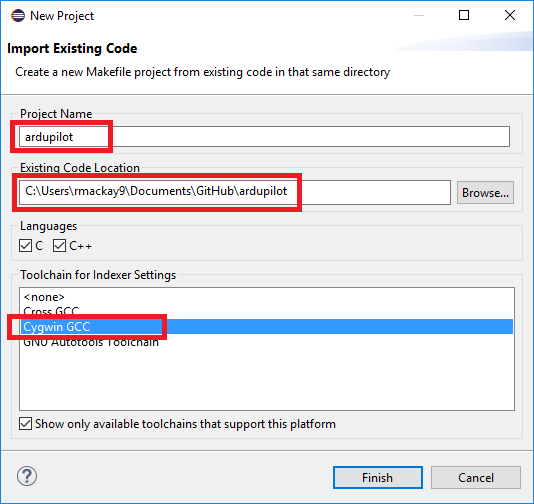Open the help question mark icon
534x504 pixels.
[x=27, y=476]
